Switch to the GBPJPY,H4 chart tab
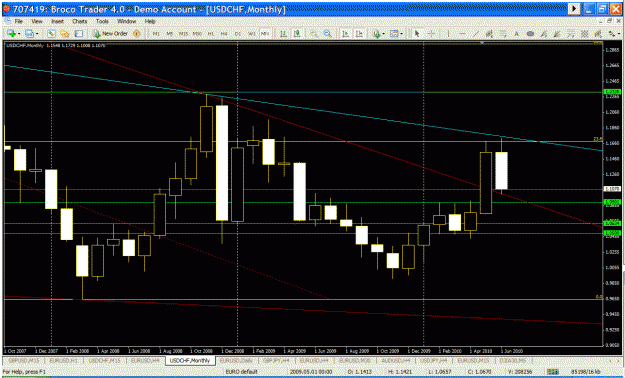 point(277,360)
